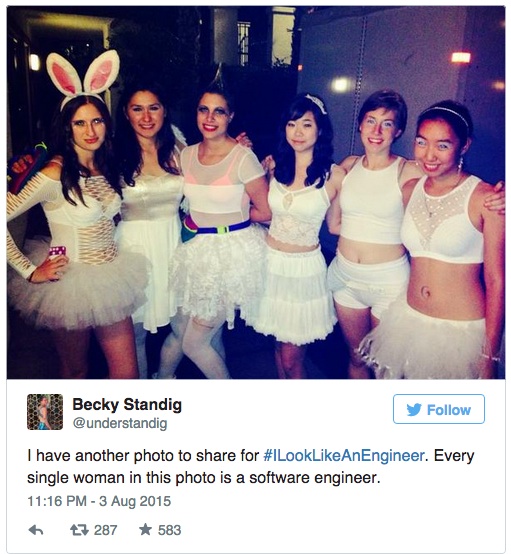511x554 pixels.
Task: View the 287 retweets count
Action: pyautogui.click(x=105, y=530)
